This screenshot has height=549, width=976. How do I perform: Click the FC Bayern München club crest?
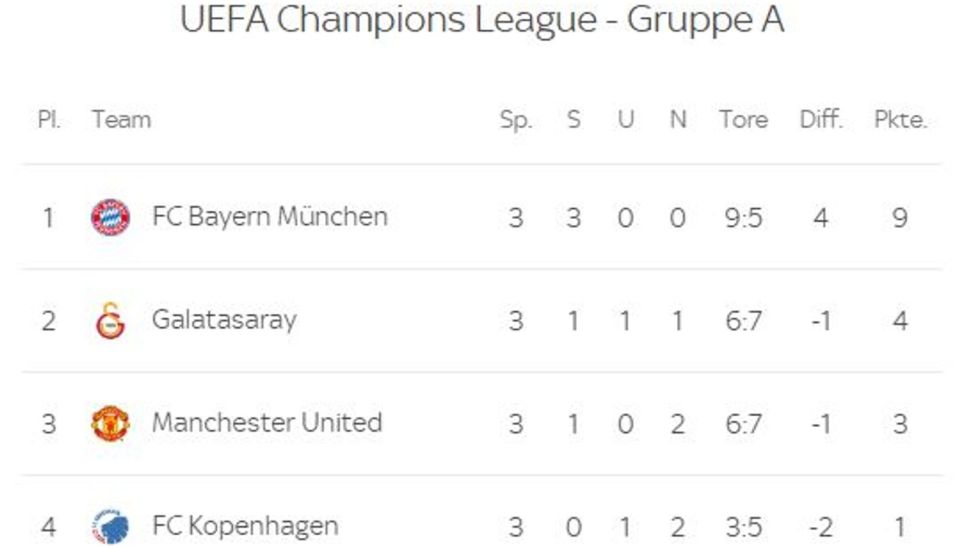pos(110,217)
